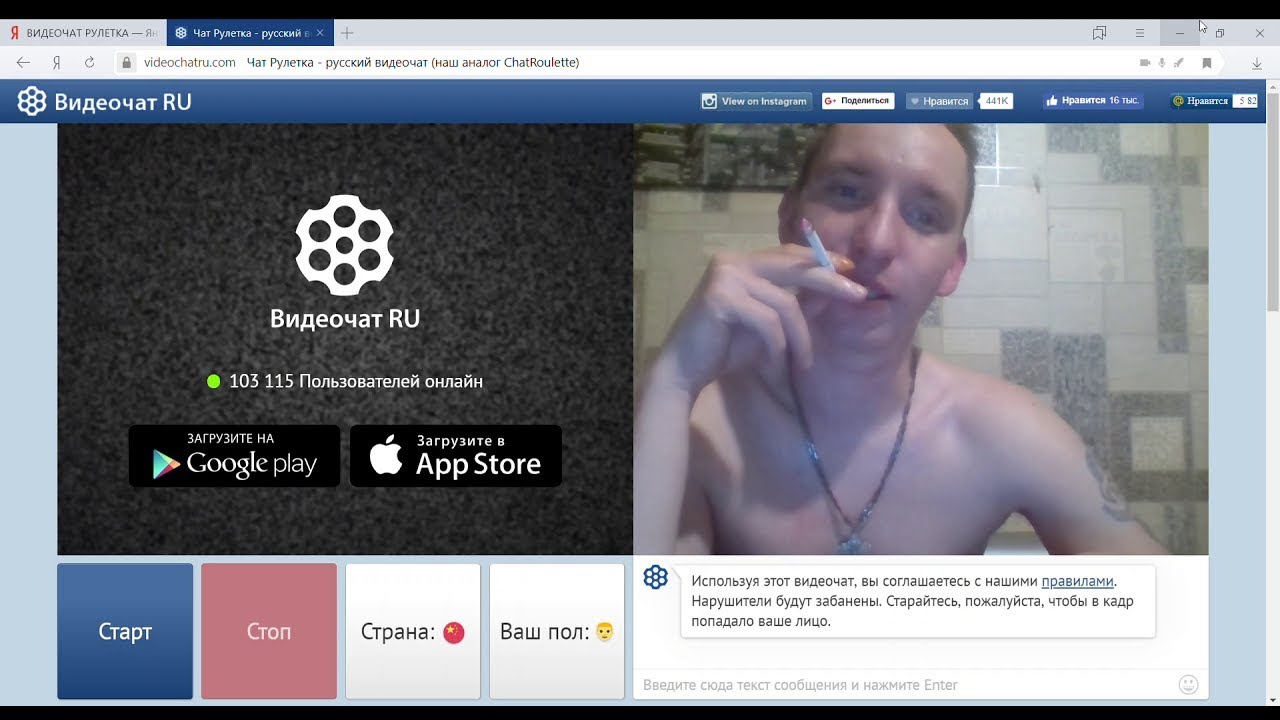
Task: Click the green online status dot
Action: point(213,381)
